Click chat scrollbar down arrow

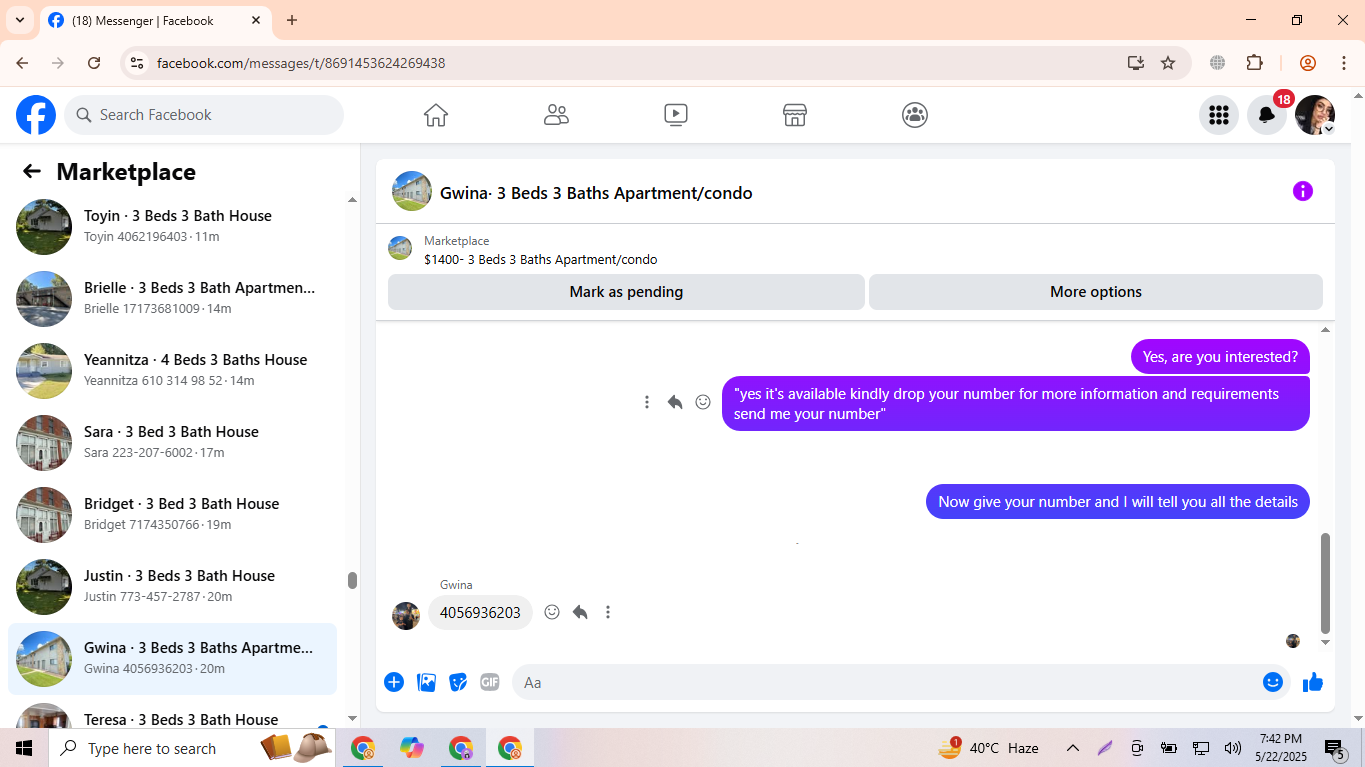1326,642
